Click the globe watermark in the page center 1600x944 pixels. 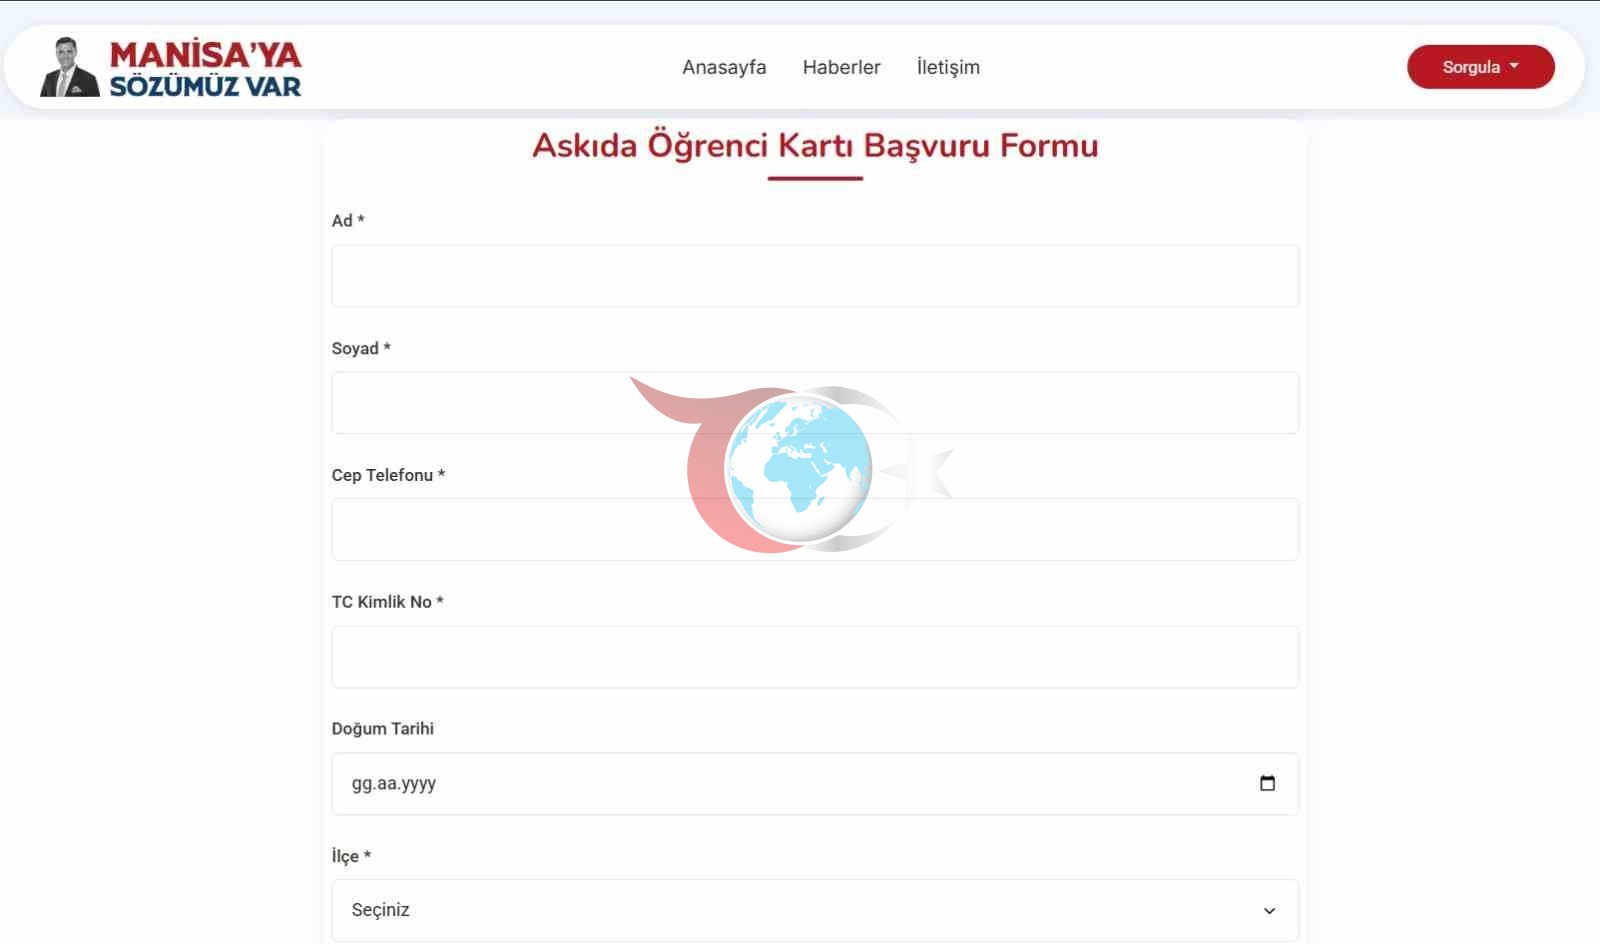(x=798, y=469)
